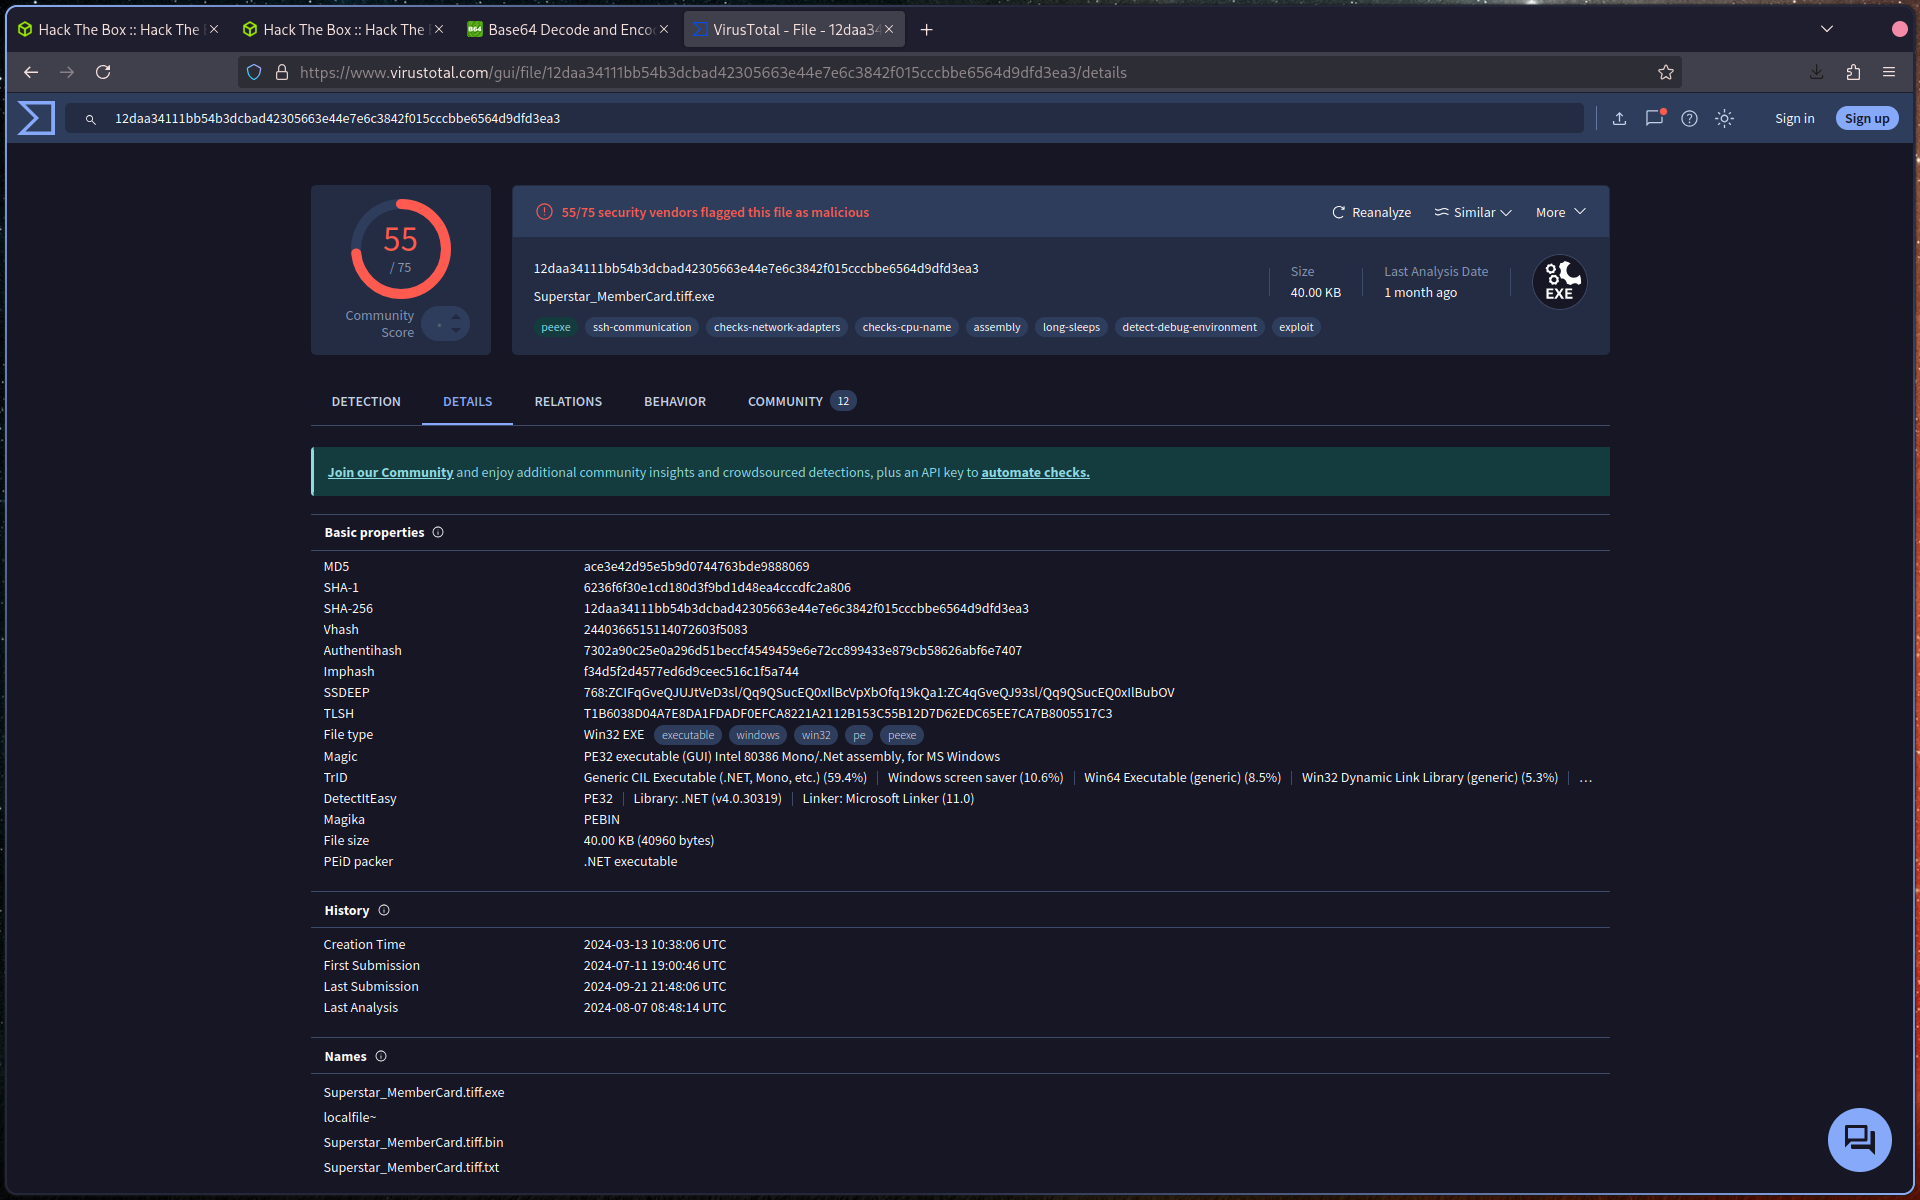This screenshot has height=1200, width=1920.
Task: Open the notifications chat icon
Action: tap(1654, 118)
